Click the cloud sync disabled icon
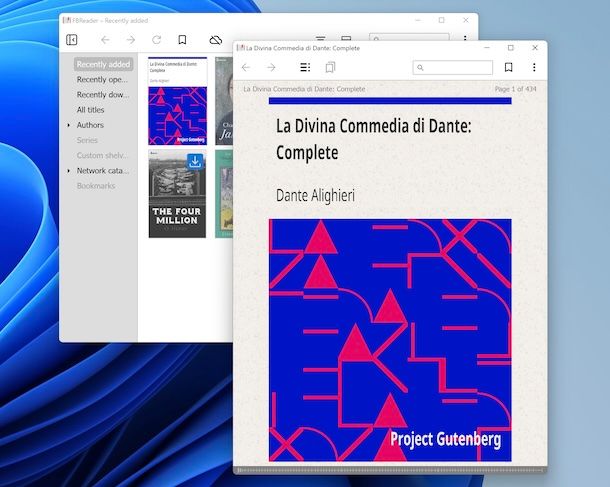Image resolution: width=610 pixels, height=487 pixels. (216, 40)
